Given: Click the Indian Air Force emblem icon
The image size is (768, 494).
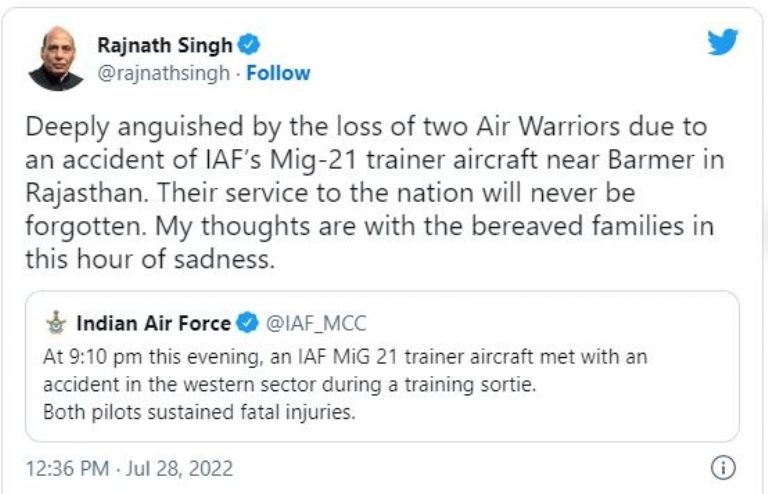Looking at the screenshot, I should click(x=56, y=323).
